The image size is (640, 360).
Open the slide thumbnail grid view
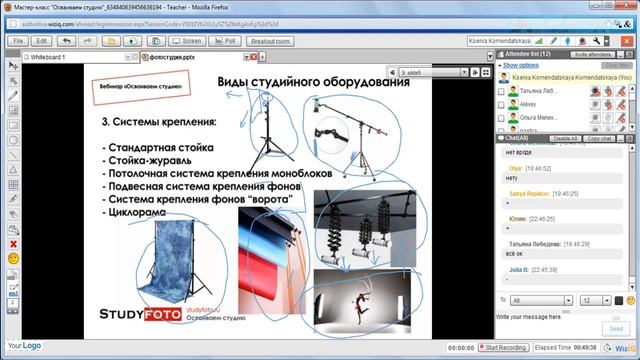486,72
